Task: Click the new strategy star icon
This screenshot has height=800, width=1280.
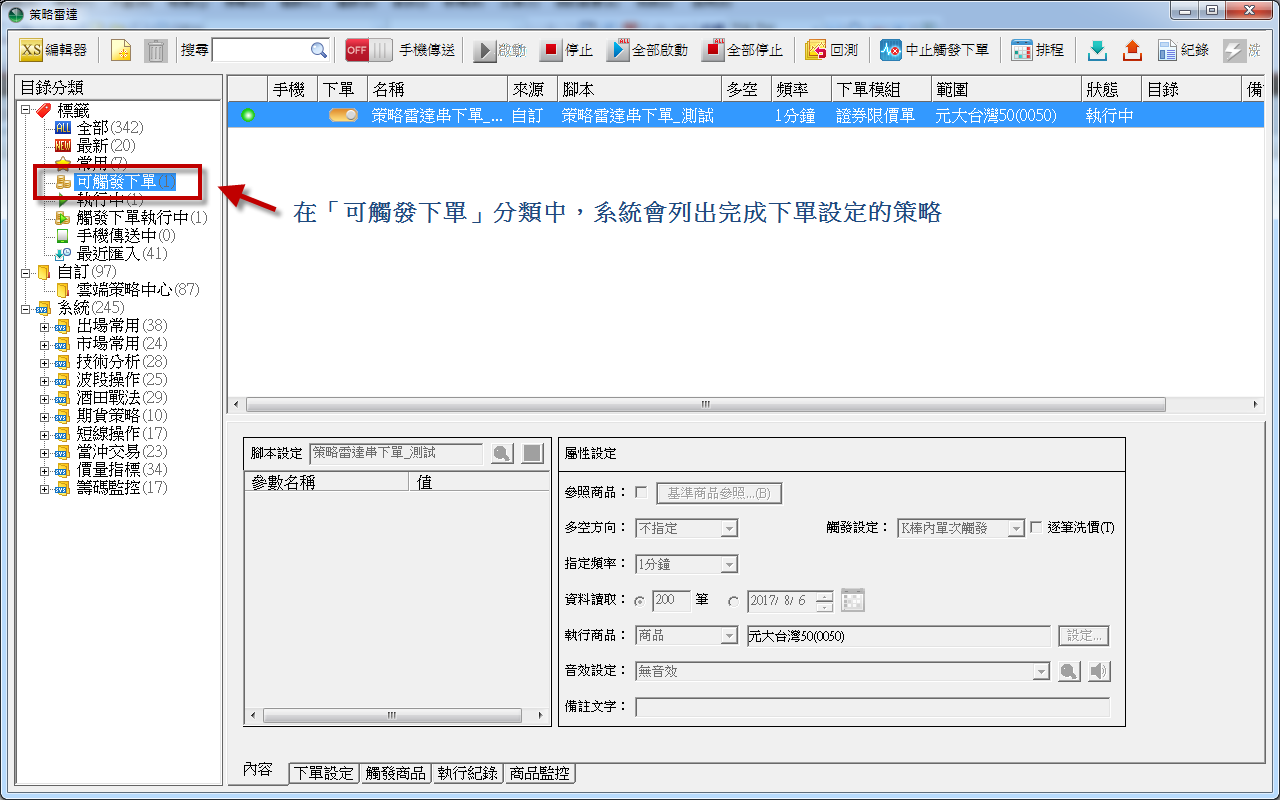Action: [x=121, y=50]
